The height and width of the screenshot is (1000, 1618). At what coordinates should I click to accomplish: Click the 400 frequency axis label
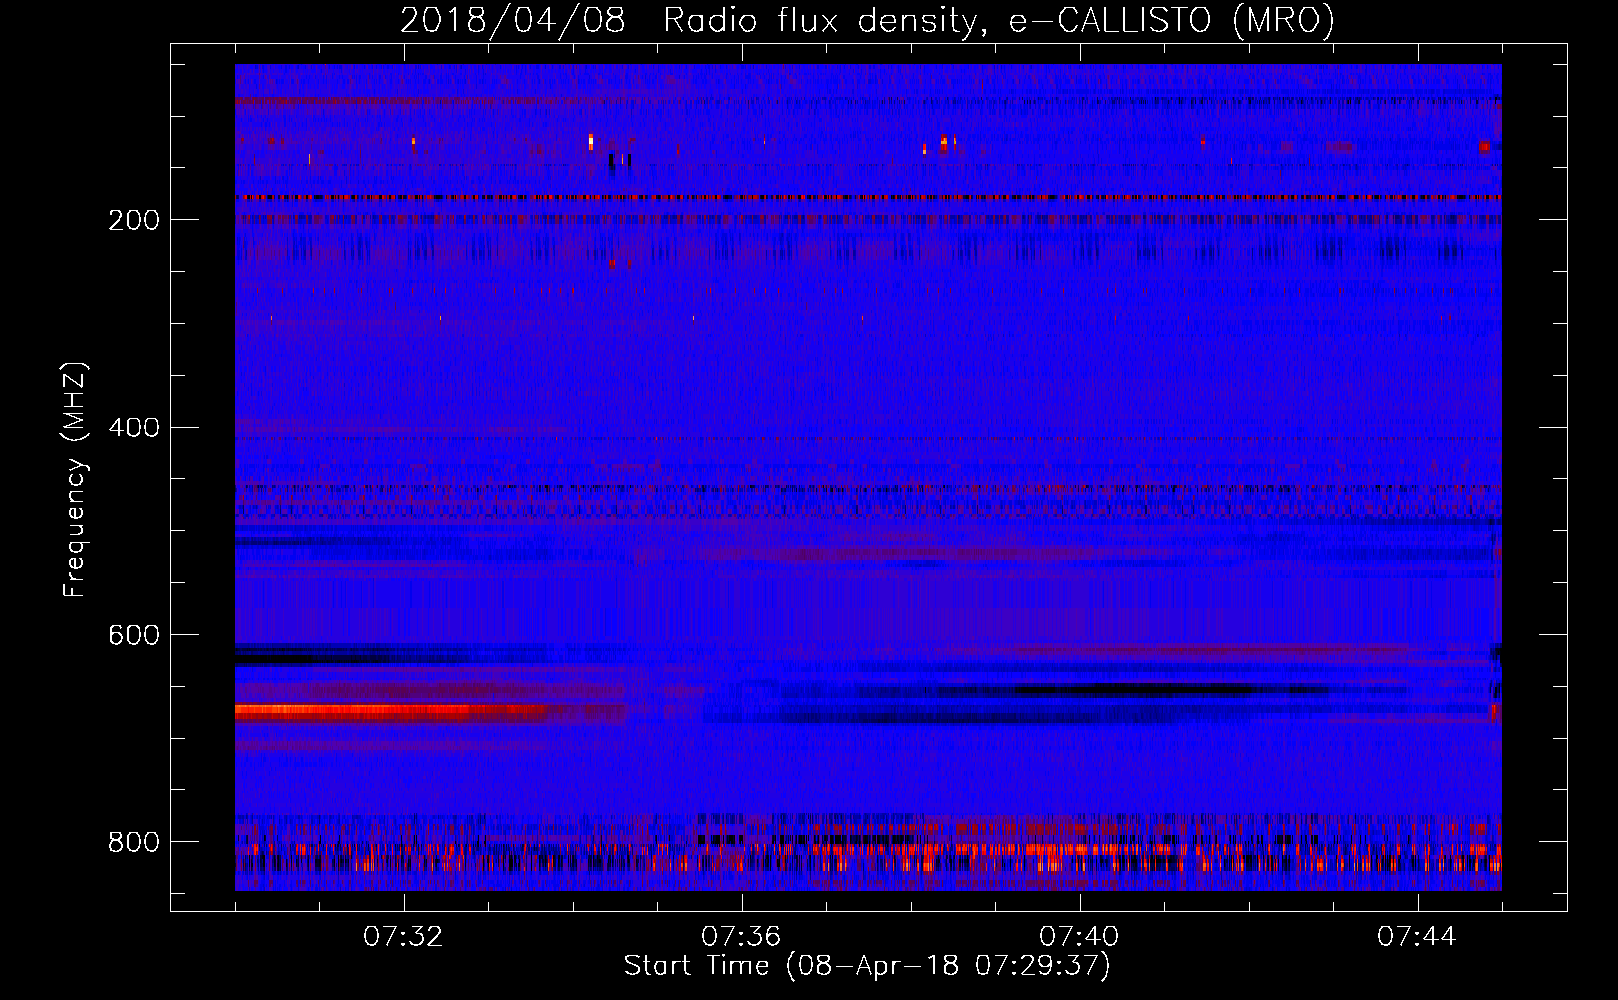134,428
